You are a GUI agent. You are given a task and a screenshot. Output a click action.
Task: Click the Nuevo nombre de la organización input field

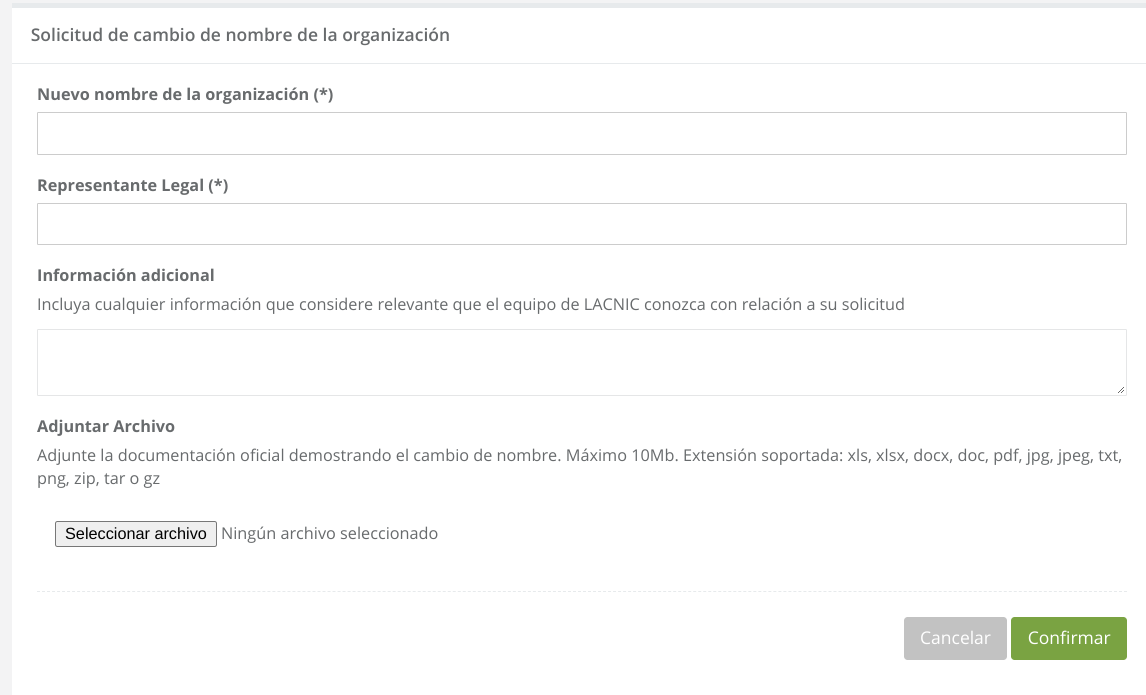(581, 133)
